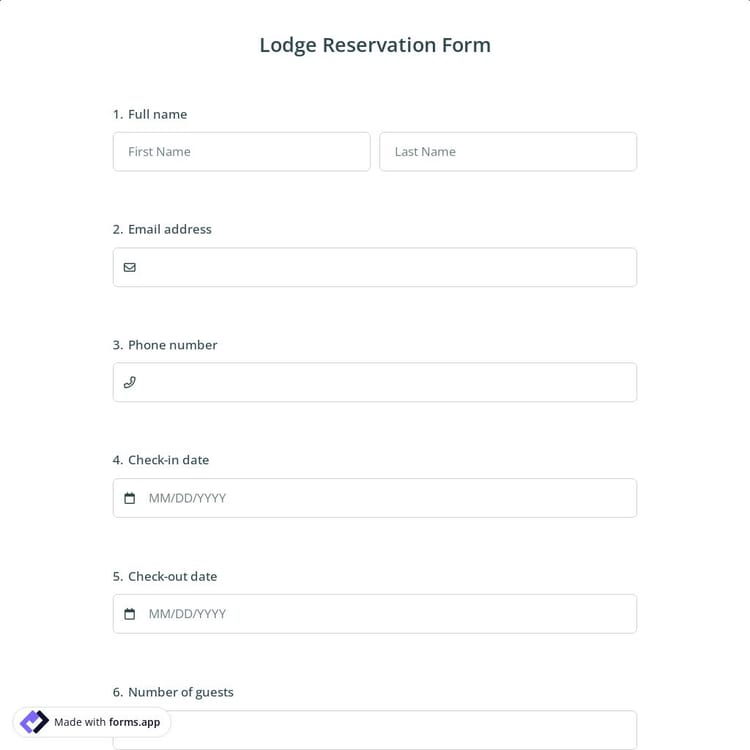Click the "Full name" question label
This screenshot has width=750, height=750.
(157, 114)
